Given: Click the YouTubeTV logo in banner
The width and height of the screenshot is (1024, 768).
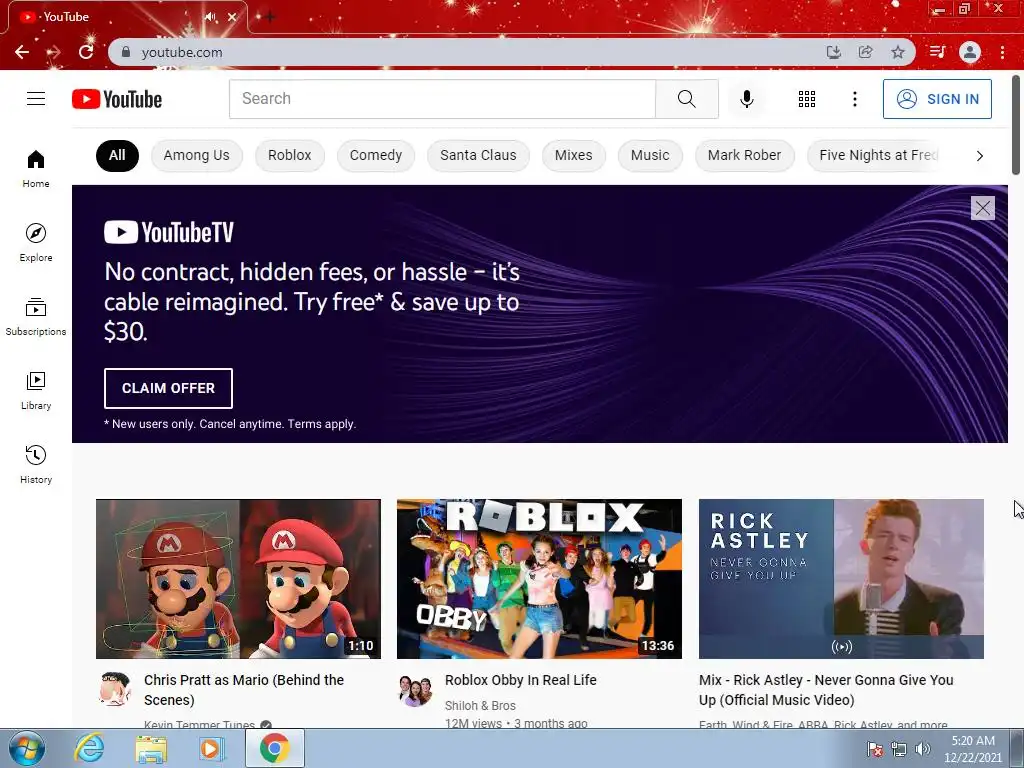Looking at the screenshot, I should [x=168, y=232].
